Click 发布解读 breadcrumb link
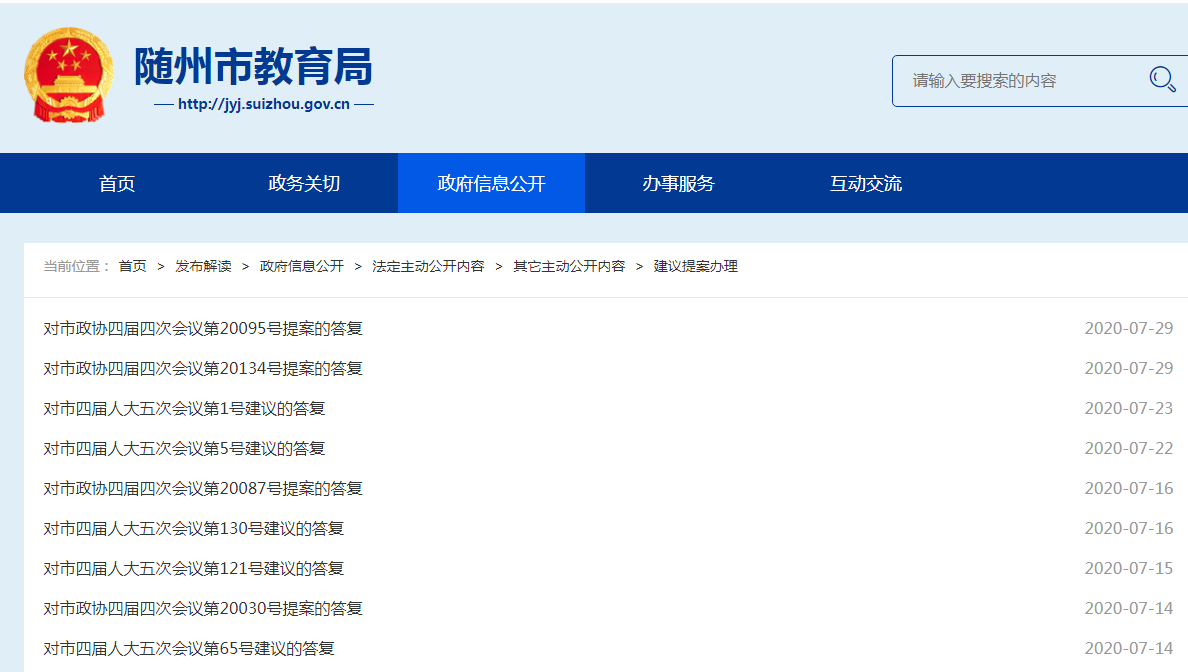The width and height of the screenshot is (1188, 672). click(x=203, y=266)
